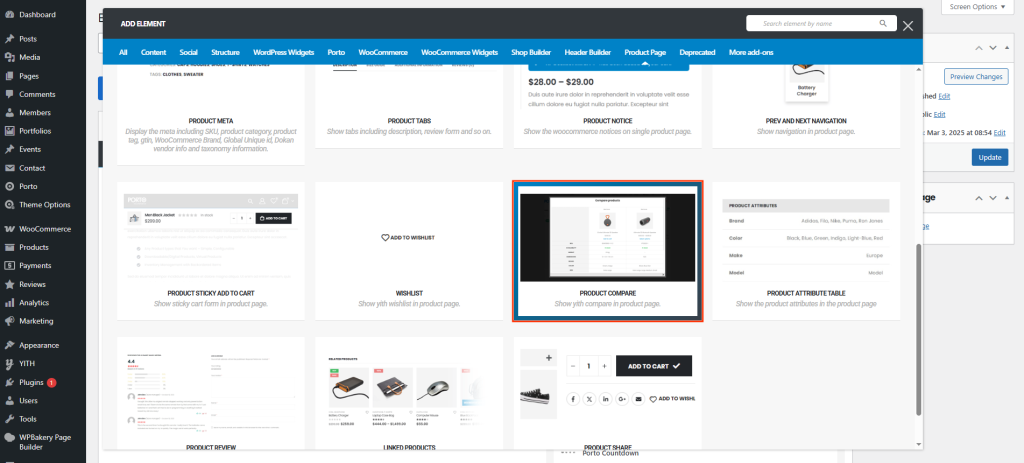Select the WooCommerce Widgets tab

click(x=459, y=52)
